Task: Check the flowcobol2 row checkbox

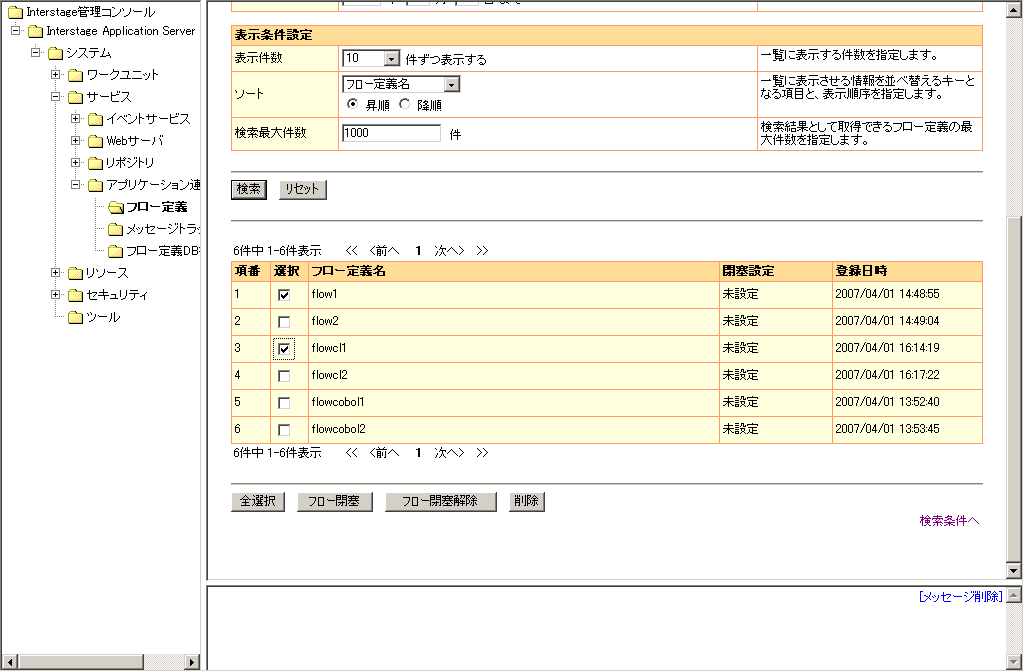Action: tap(284, 430)
